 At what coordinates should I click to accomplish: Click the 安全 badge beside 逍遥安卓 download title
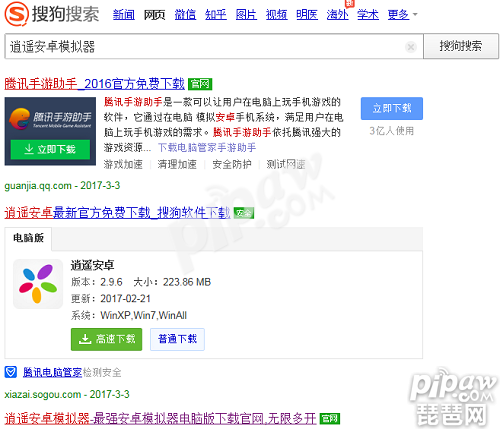point(244,213)
